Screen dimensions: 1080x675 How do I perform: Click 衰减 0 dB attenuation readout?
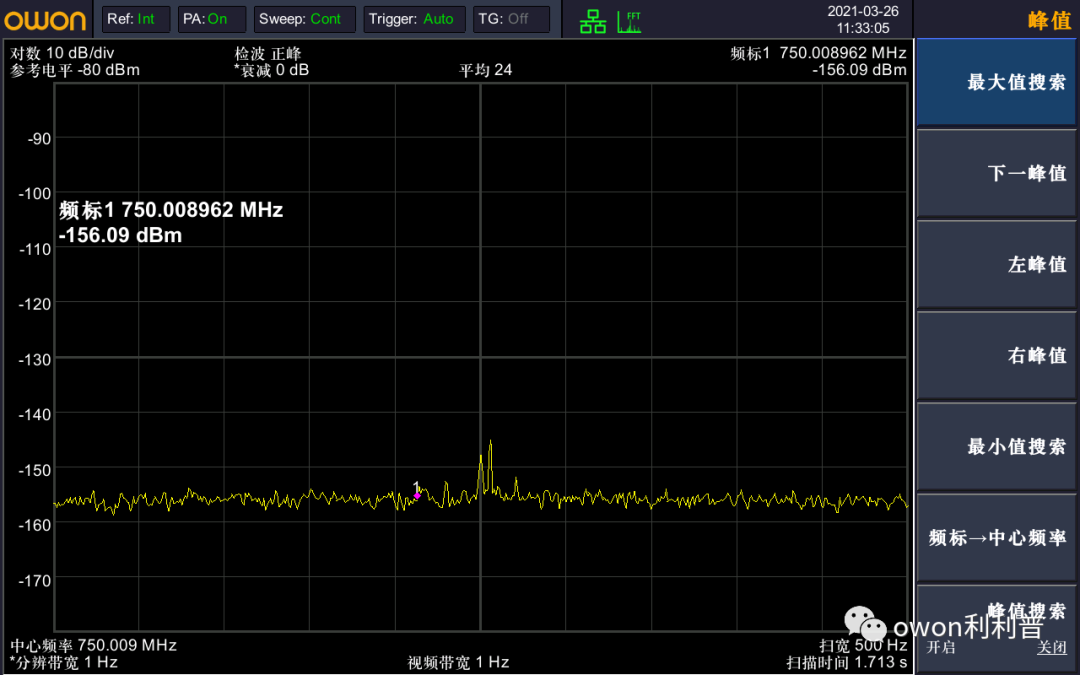click(x=271, y=70)
